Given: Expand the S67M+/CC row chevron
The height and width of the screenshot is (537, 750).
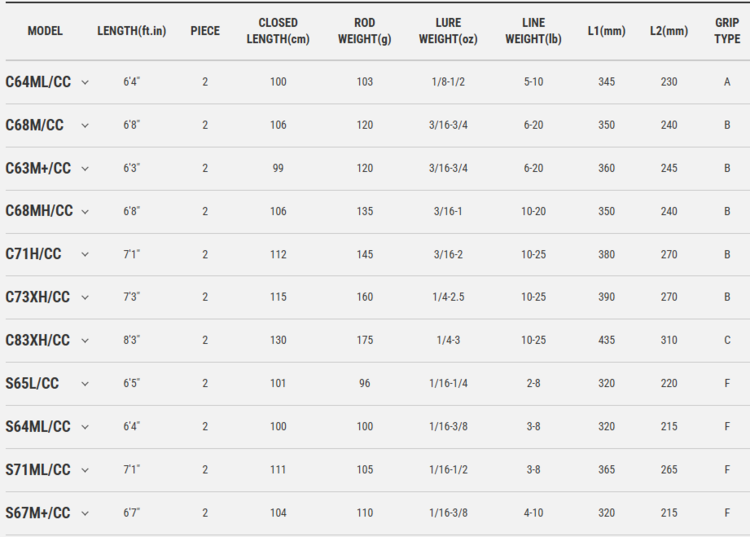Looking at the screenshot, I should pos(85,513).
